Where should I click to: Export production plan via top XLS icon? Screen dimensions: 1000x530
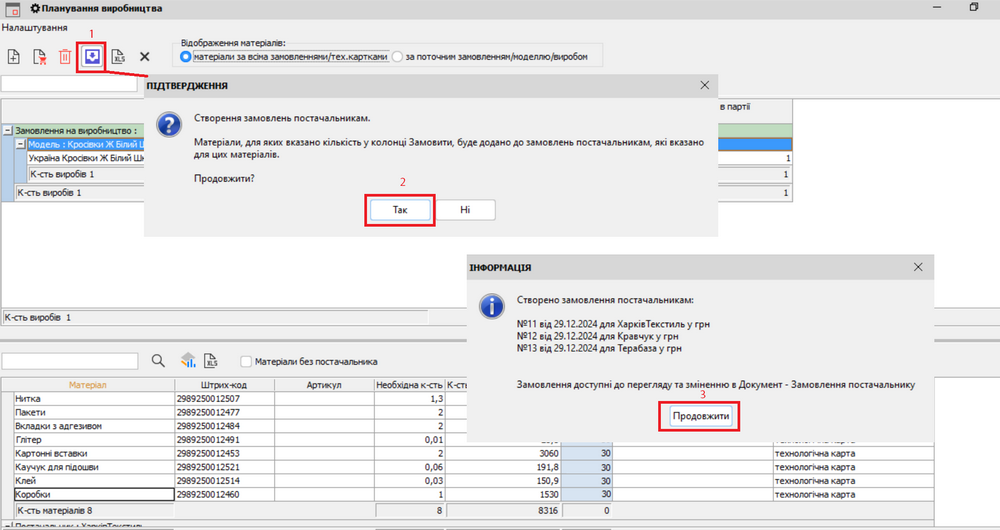click(x=118, y=57)
